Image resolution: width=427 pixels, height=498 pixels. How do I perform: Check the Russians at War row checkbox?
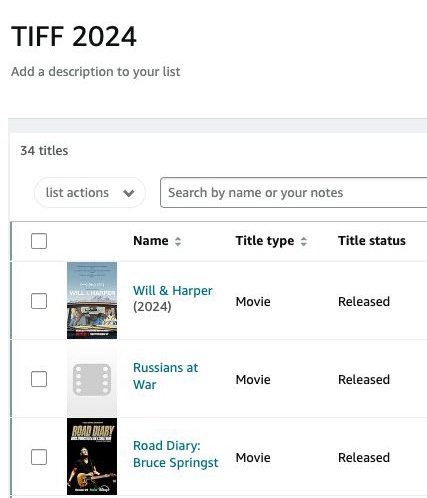[39, 379]
